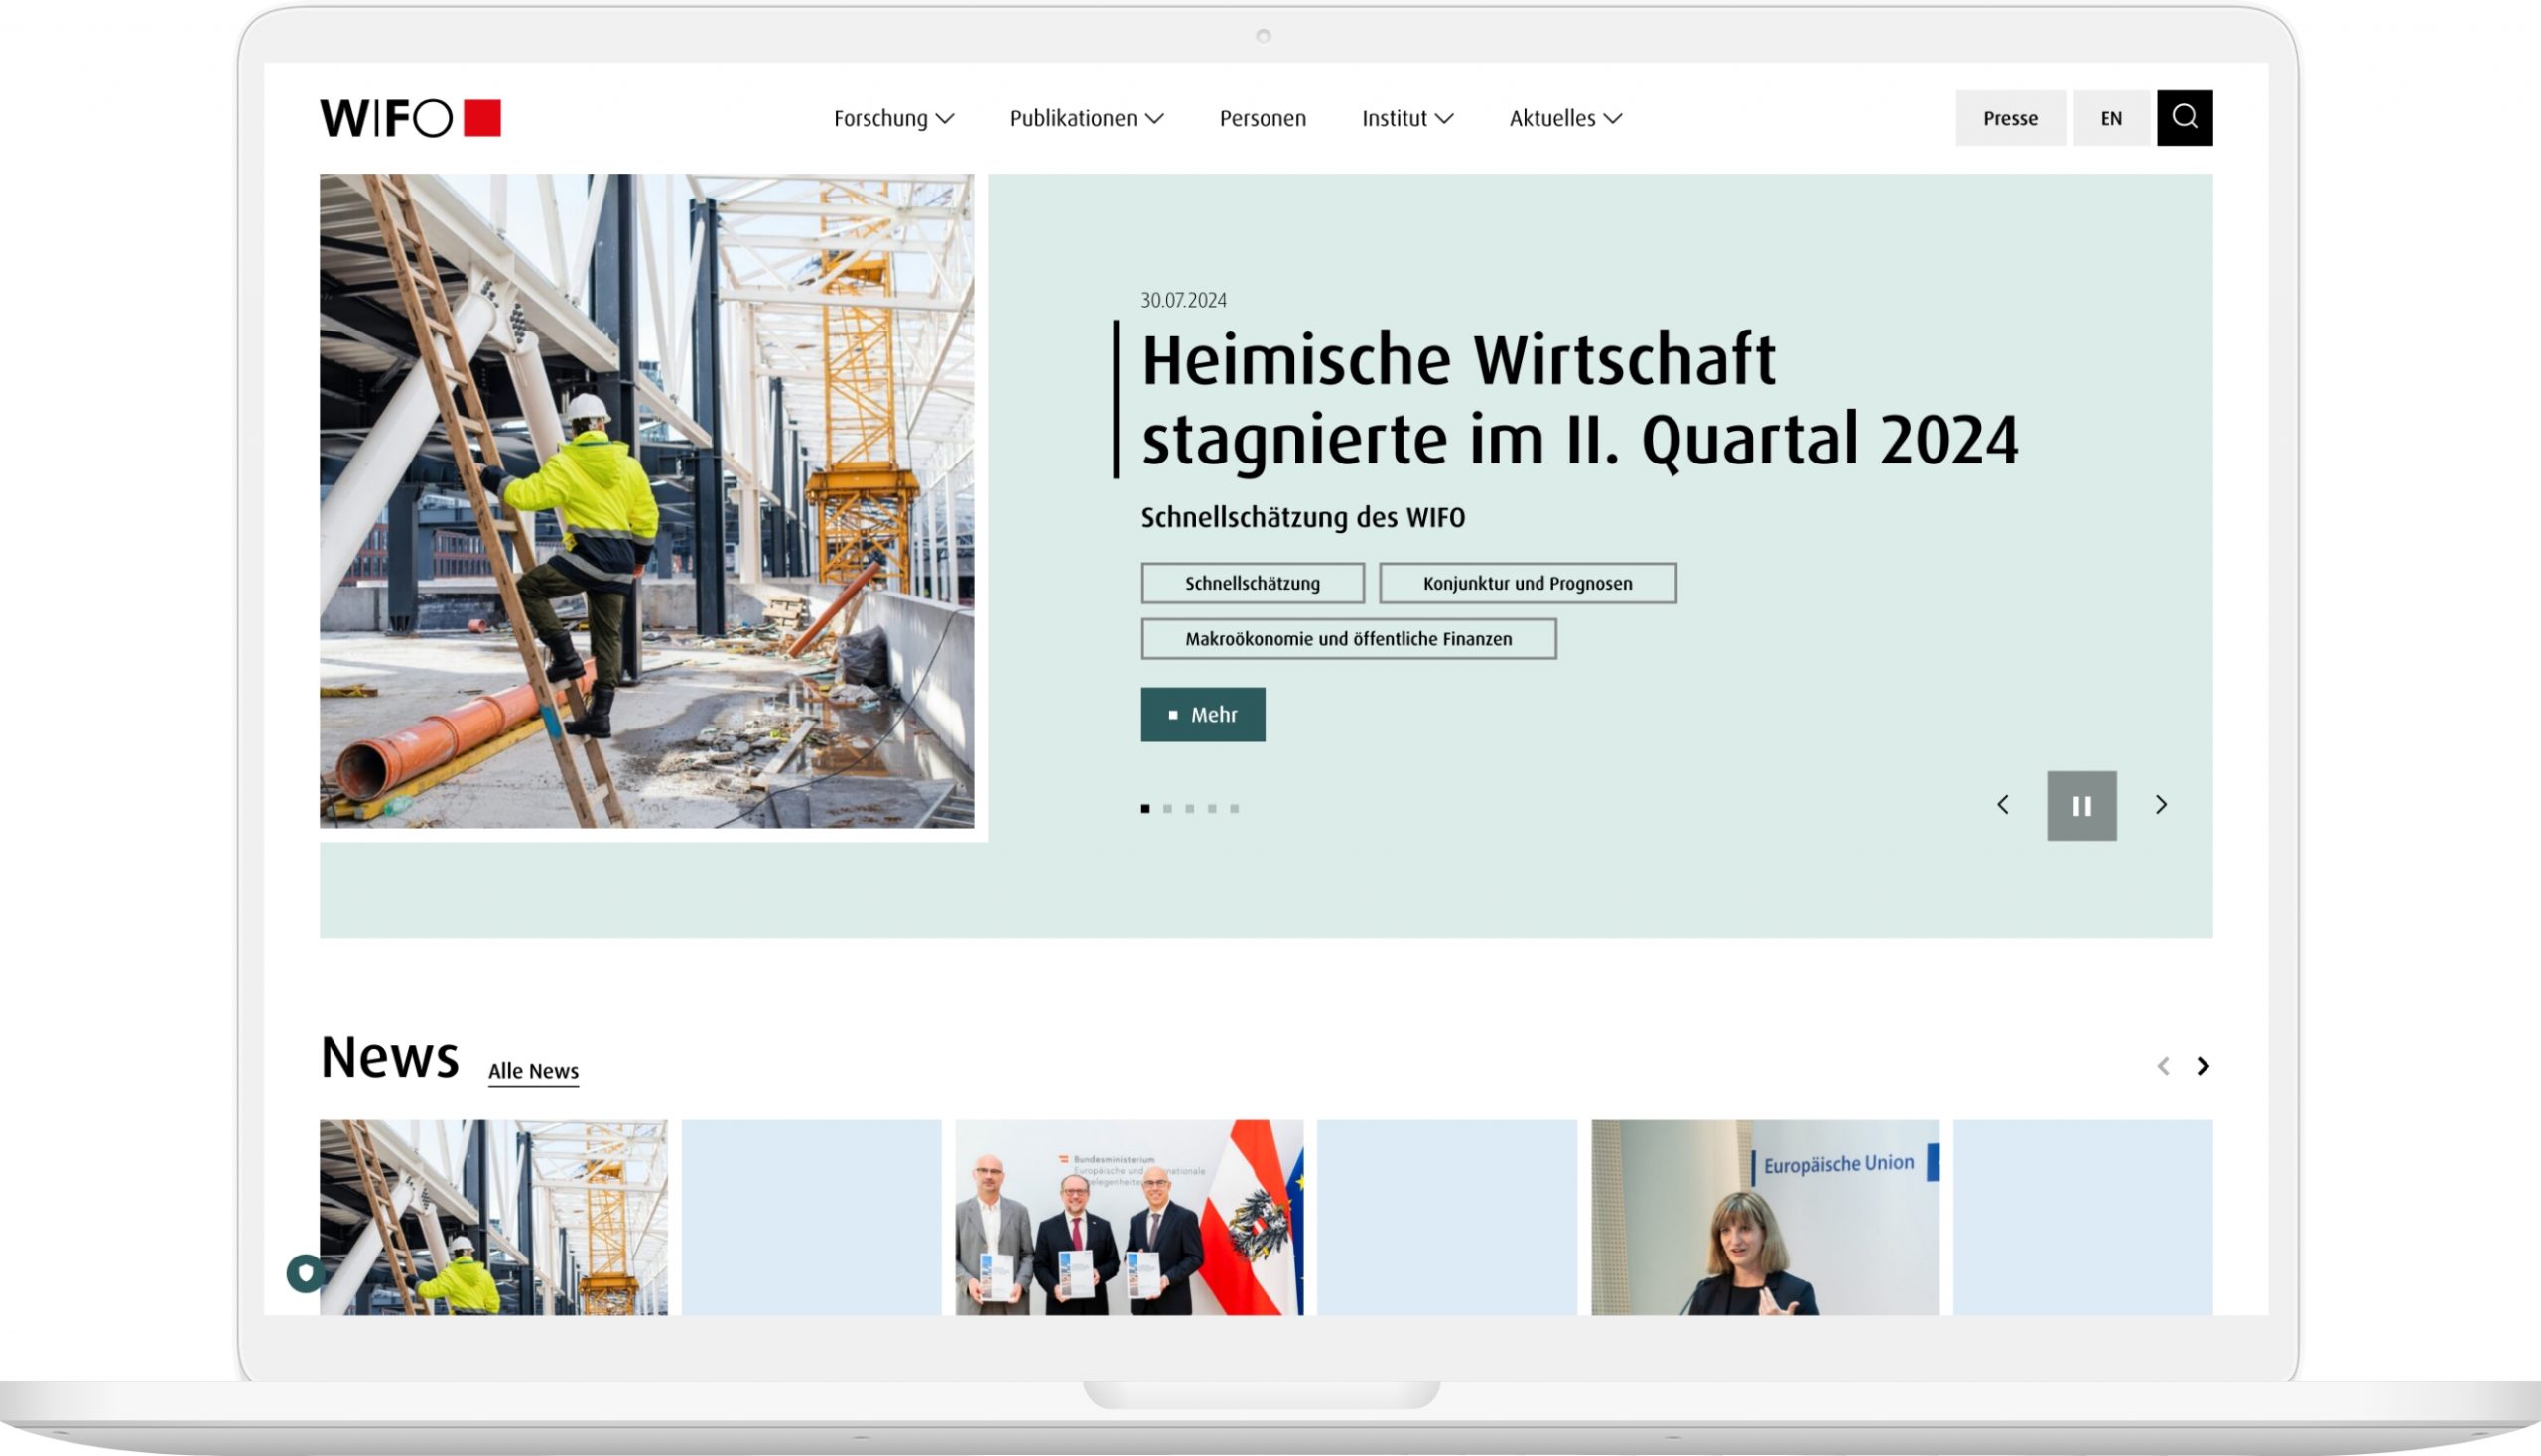
Task: Switch language to EN
Action: (2111, 118)
